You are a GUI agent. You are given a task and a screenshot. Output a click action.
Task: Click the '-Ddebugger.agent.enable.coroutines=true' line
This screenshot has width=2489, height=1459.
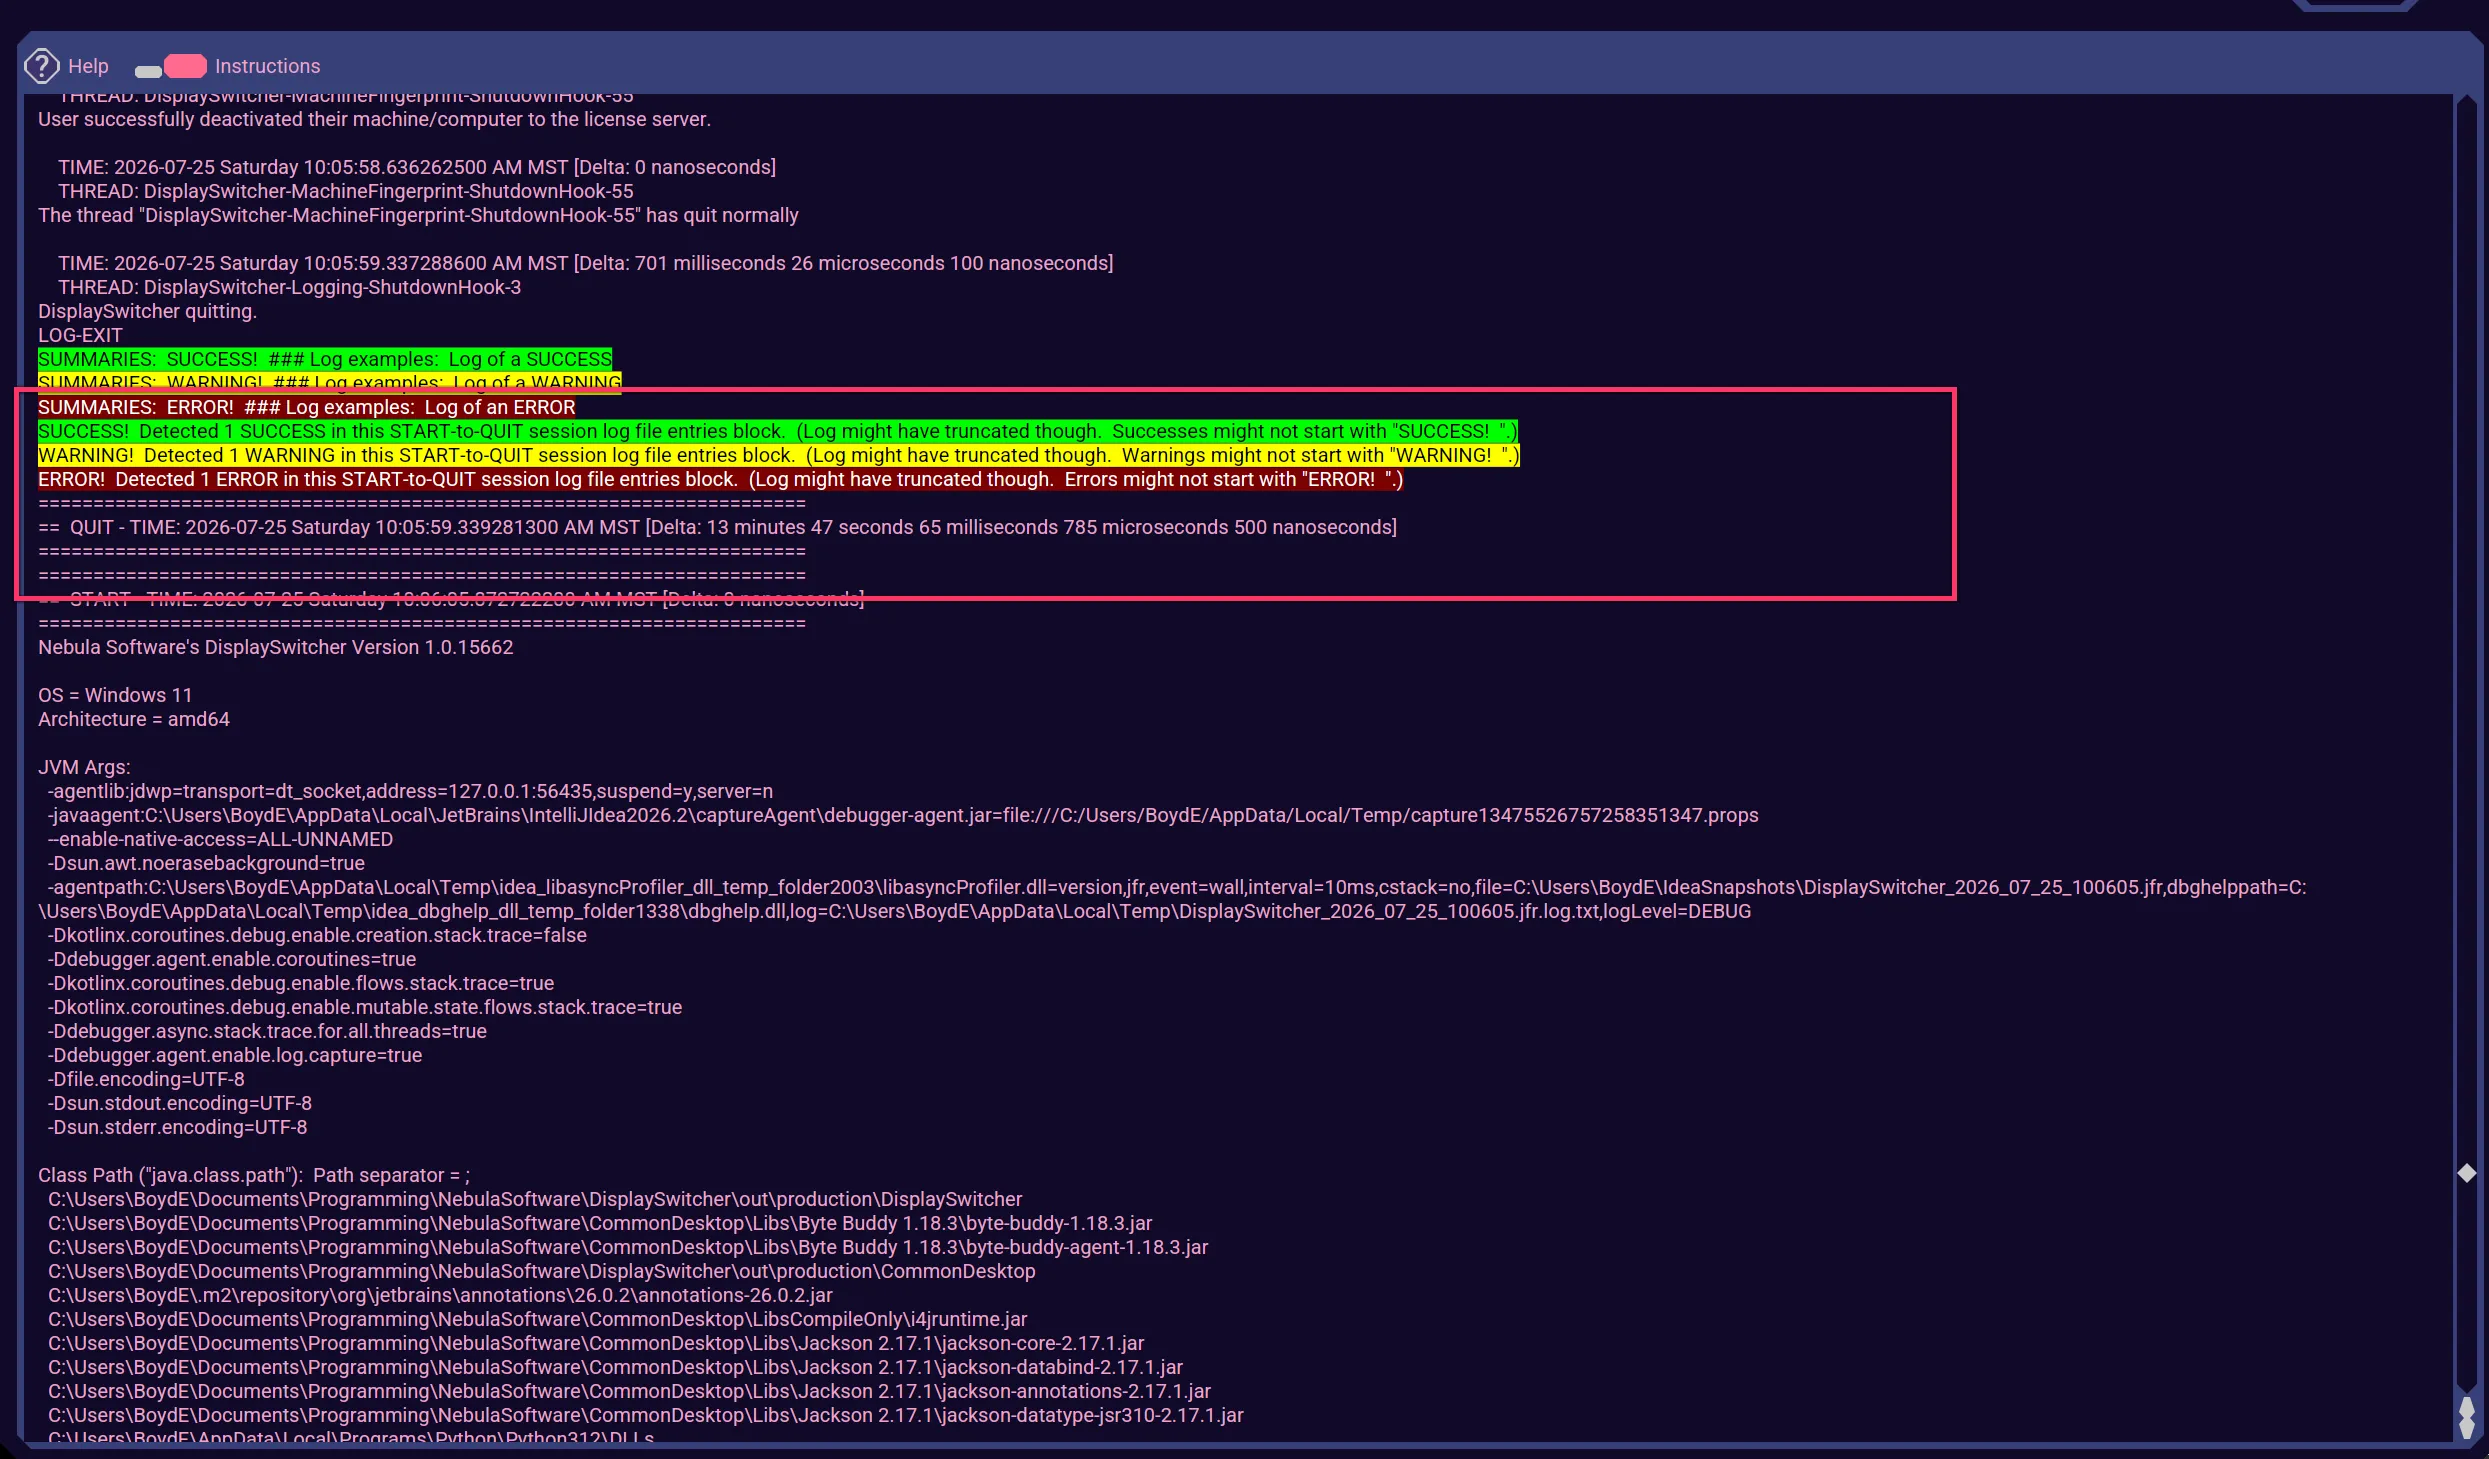[x=231, y=959]
